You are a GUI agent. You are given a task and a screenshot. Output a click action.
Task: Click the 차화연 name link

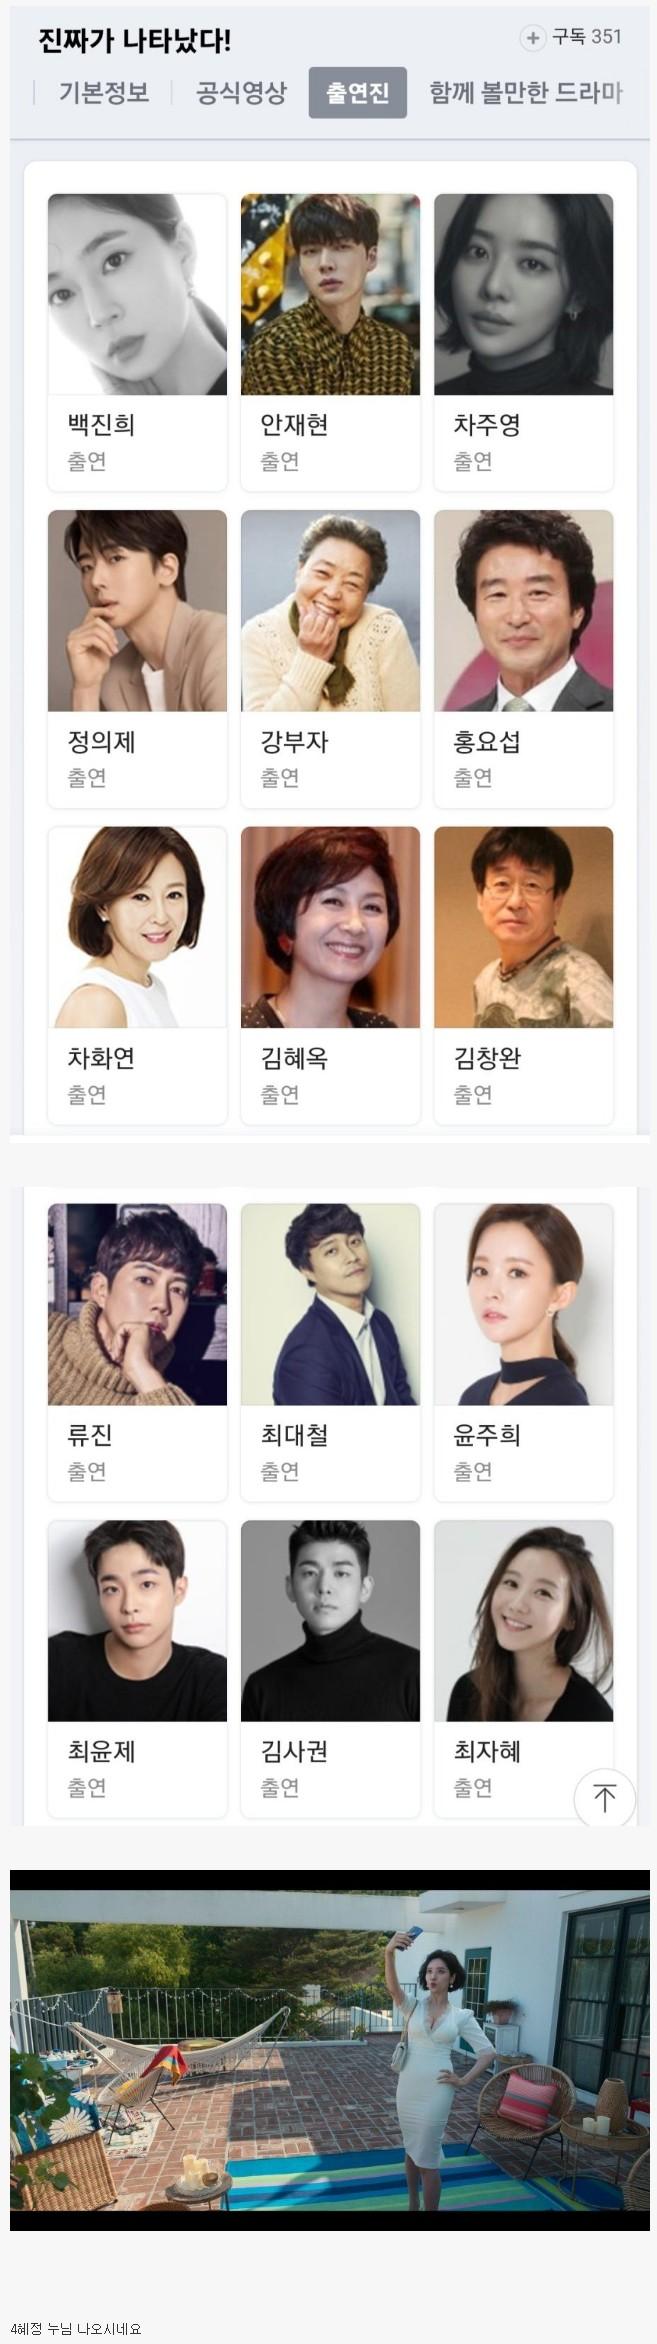click(x=101, y=1057)
